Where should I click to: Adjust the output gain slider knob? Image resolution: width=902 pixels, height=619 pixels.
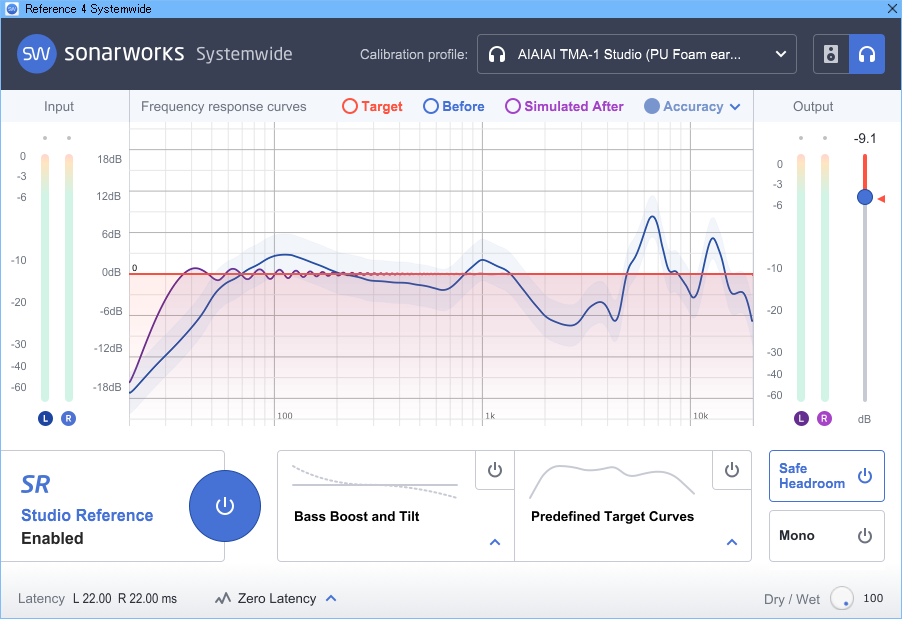click(865, 197)
